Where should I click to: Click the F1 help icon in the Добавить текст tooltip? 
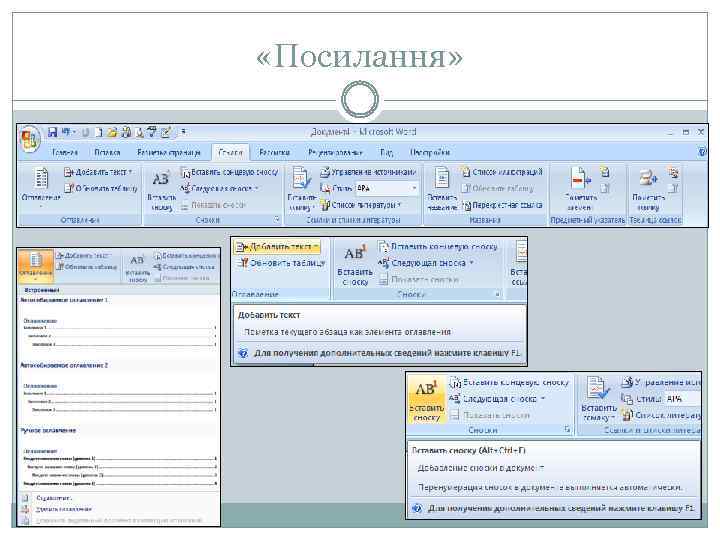pos(243,354)
